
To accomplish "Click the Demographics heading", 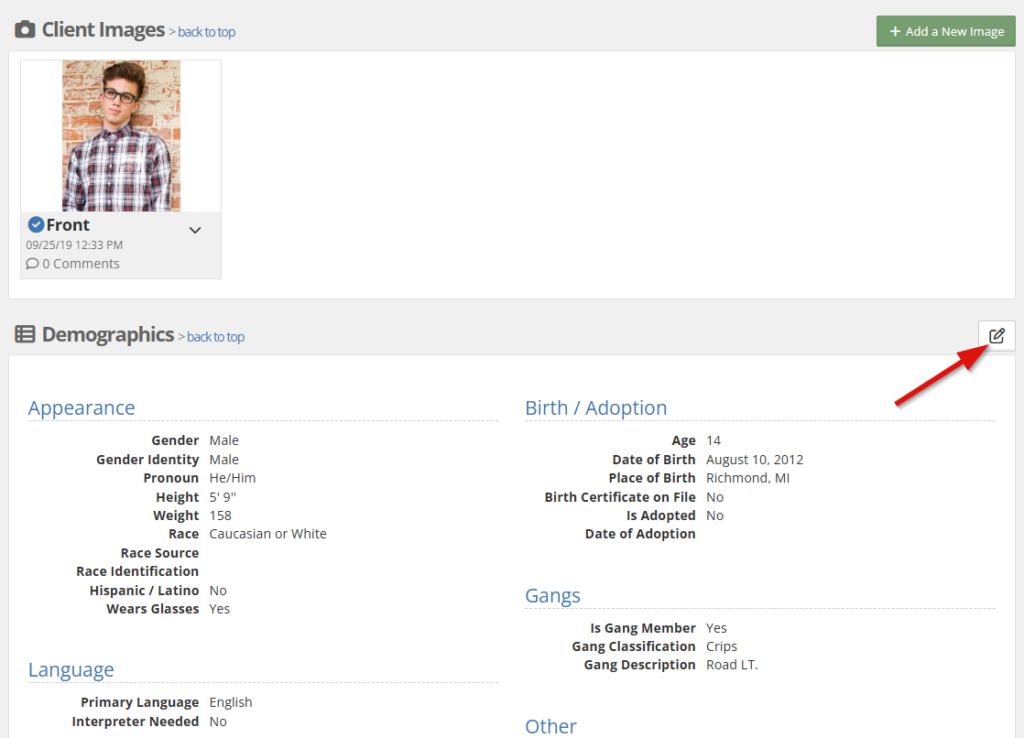I will click(108, 335).
